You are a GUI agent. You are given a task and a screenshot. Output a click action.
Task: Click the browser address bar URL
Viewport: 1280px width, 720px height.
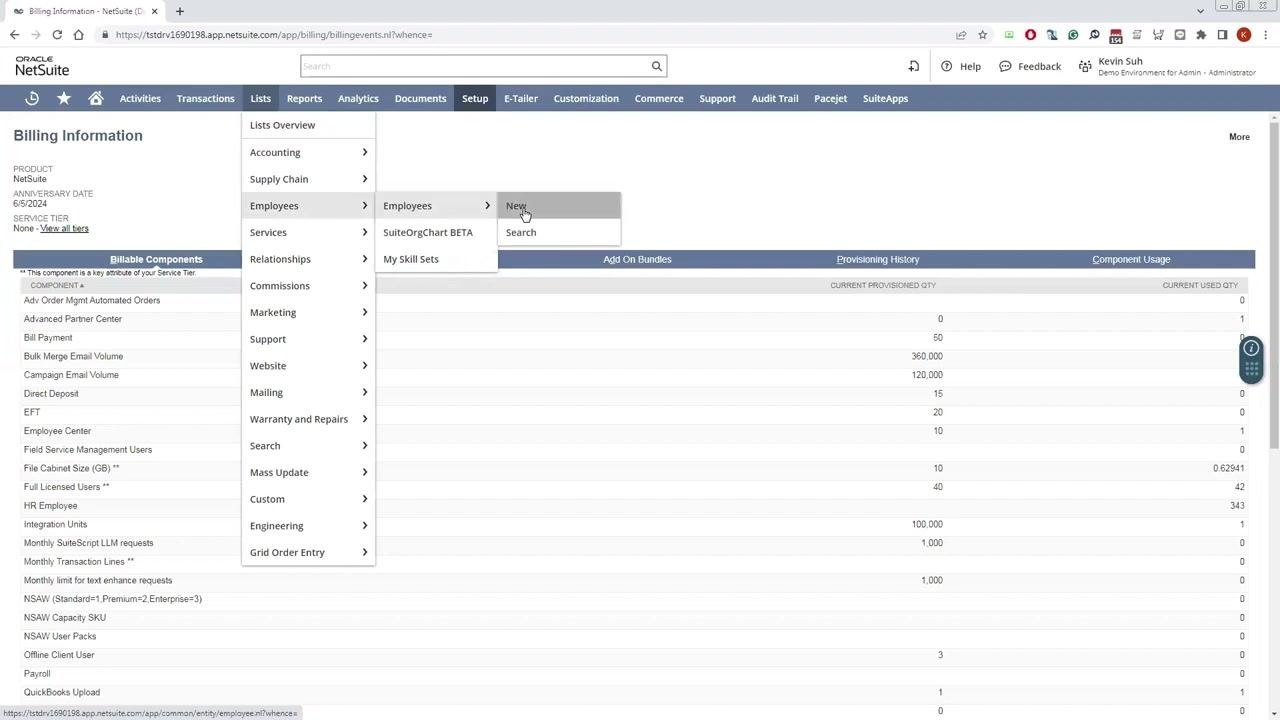tap(274, 35)
